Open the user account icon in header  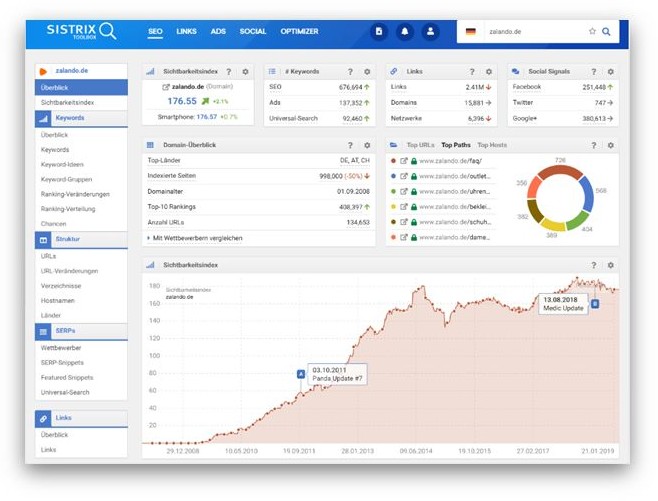[430, 32]
